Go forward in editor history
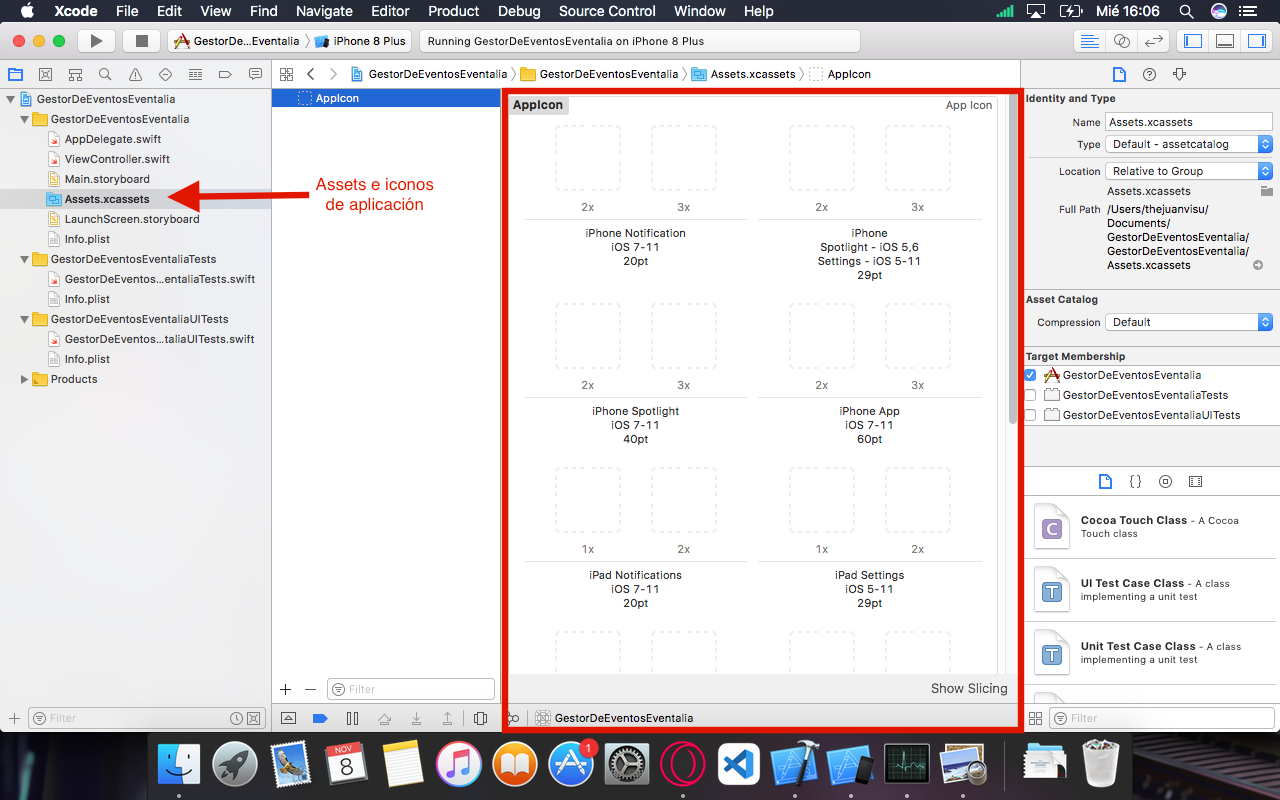 (x=333, y=75)
